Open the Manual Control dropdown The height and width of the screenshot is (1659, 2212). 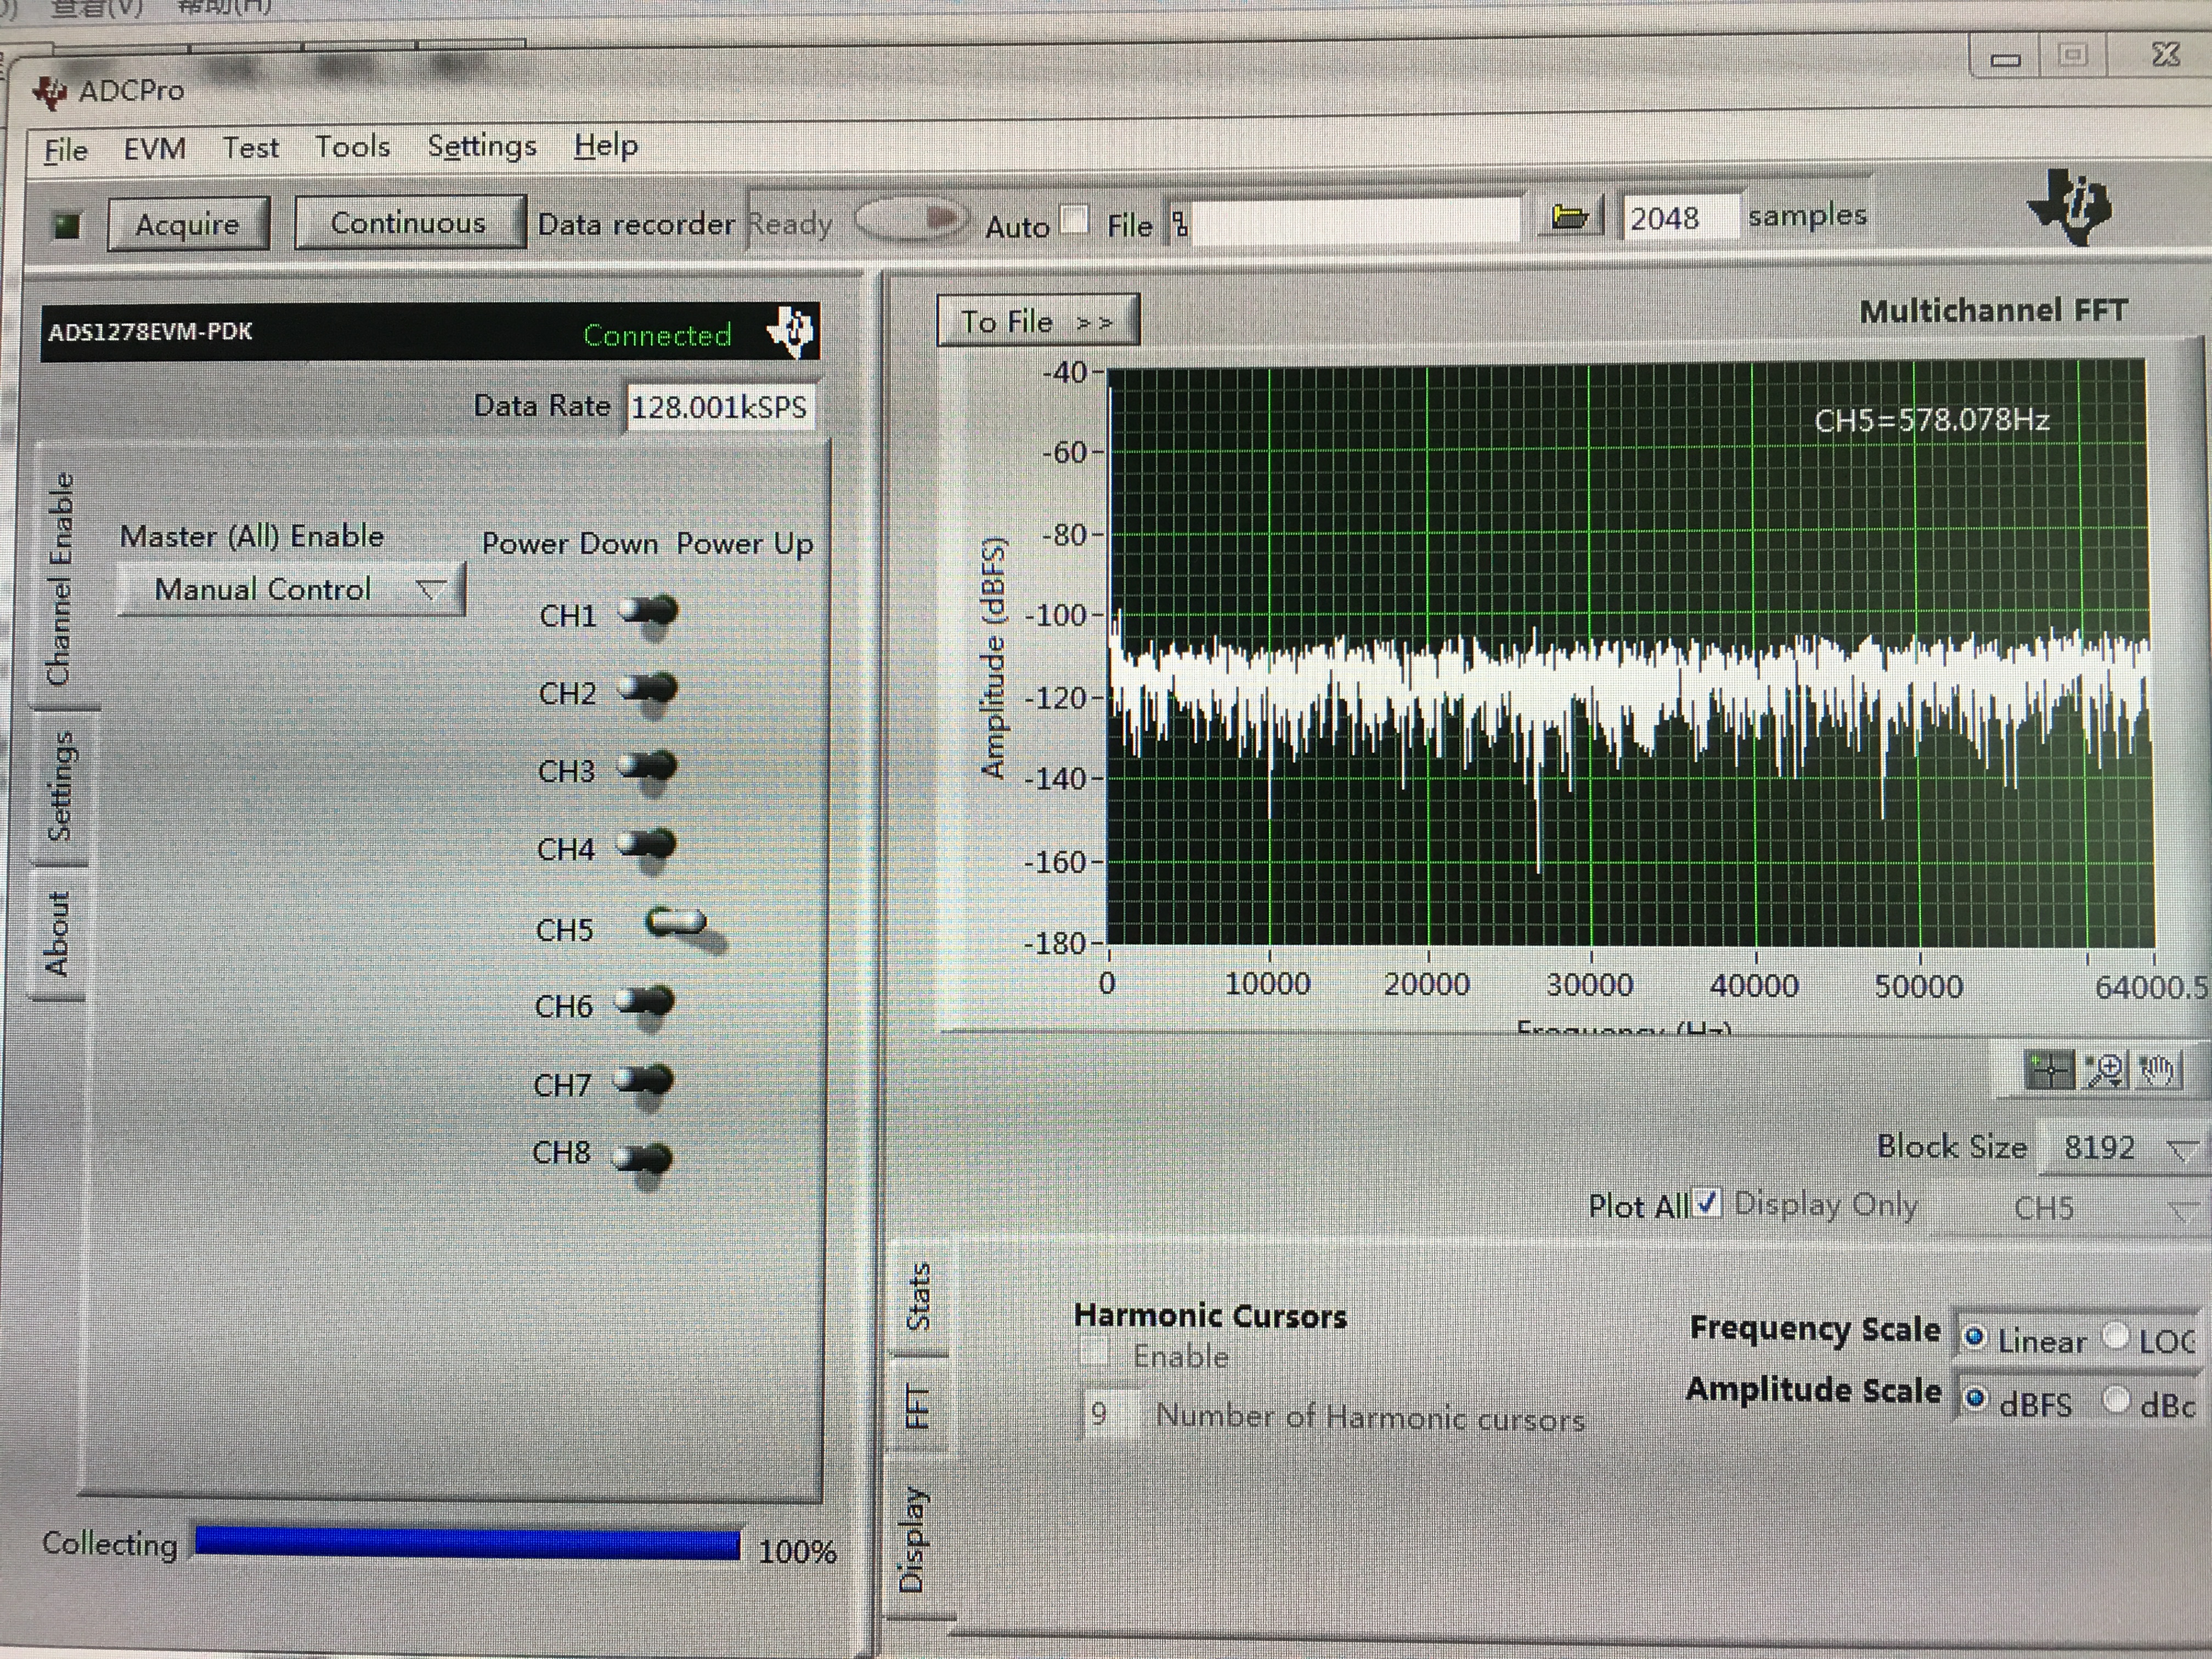(290, 589)
